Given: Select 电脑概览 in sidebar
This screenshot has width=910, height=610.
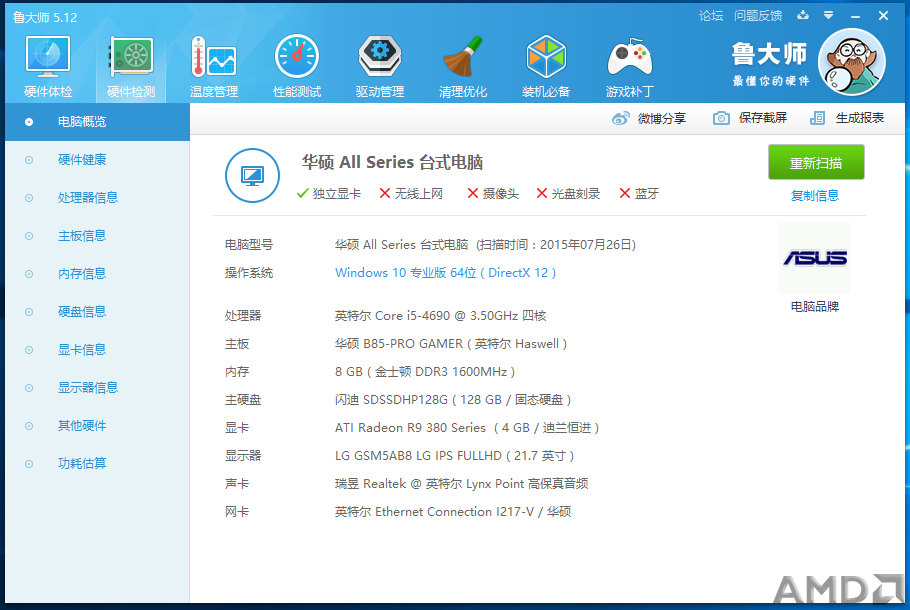Looking at the screenshot, I should pos(98,122).
